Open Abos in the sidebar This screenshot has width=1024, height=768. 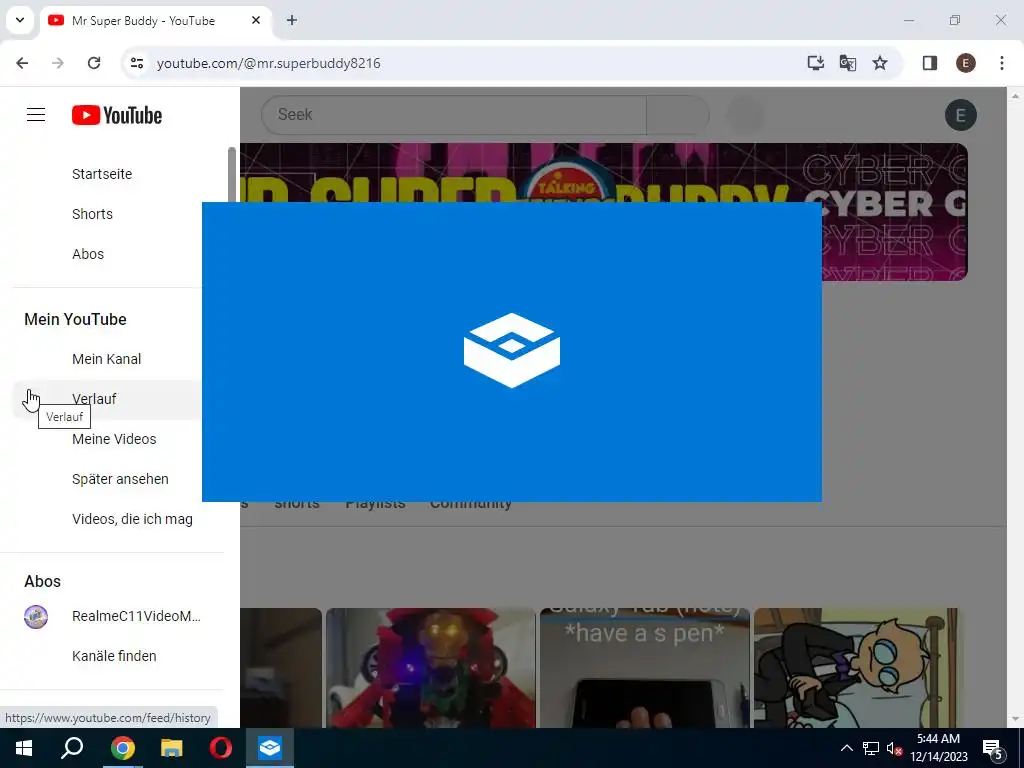[88, 254]
